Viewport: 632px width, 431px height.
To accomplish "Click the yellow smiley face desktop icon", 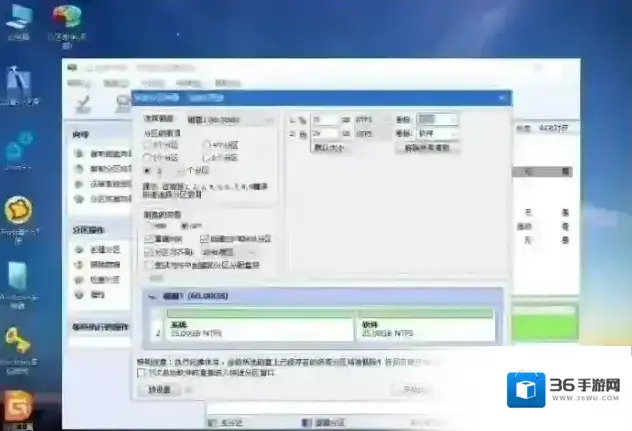I will pos(18,212).
